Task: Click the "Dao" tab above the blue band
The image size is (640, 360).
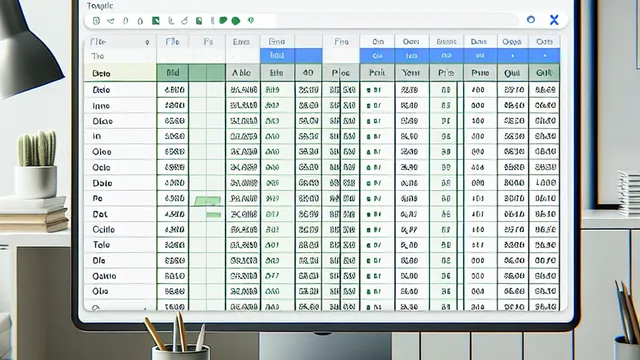Action: point(479,42)
